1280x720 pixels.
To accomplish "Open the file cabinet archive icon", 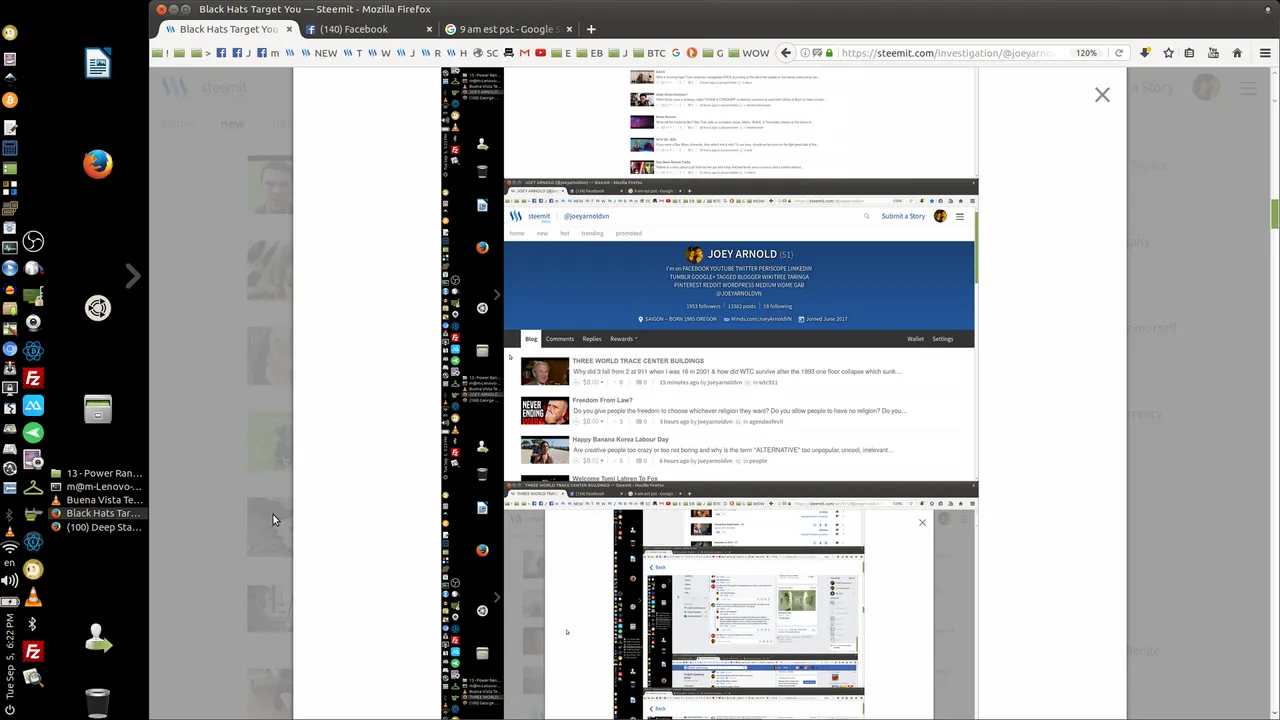I will tap(97, 410).
